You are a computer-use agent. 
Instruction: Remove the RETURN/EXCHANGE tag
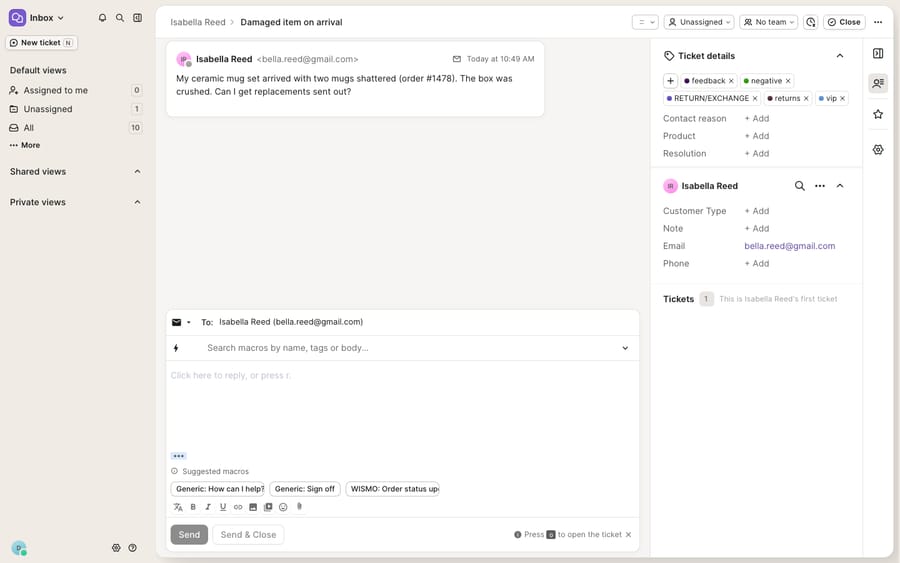click(x=755, y=99)
